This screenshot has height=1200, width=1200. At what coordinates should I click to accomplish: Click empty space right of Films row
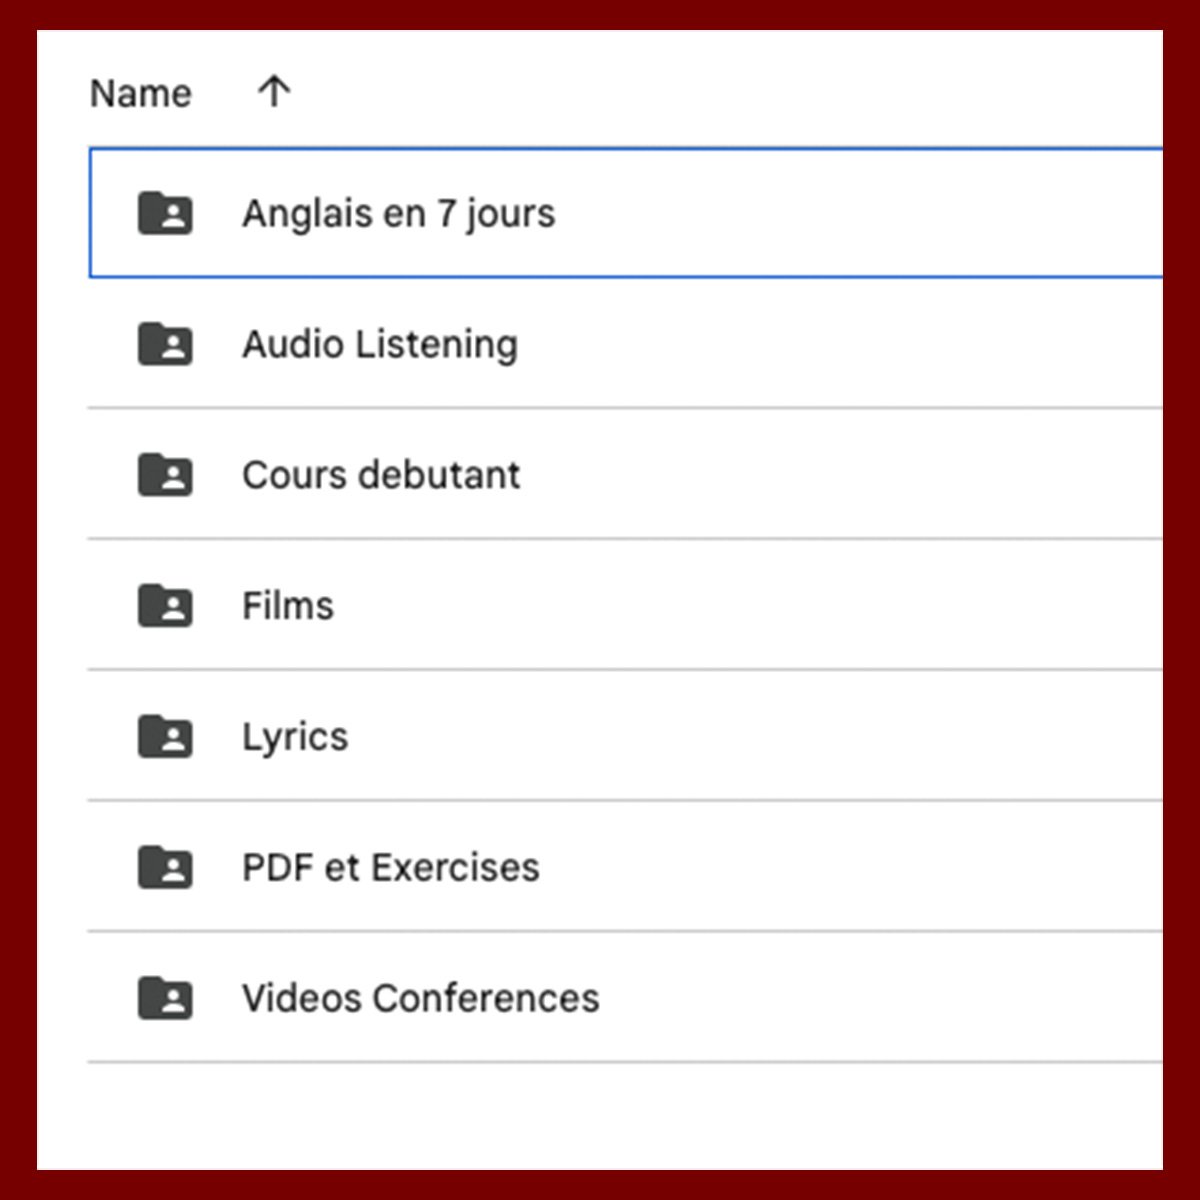click(800, 606)
